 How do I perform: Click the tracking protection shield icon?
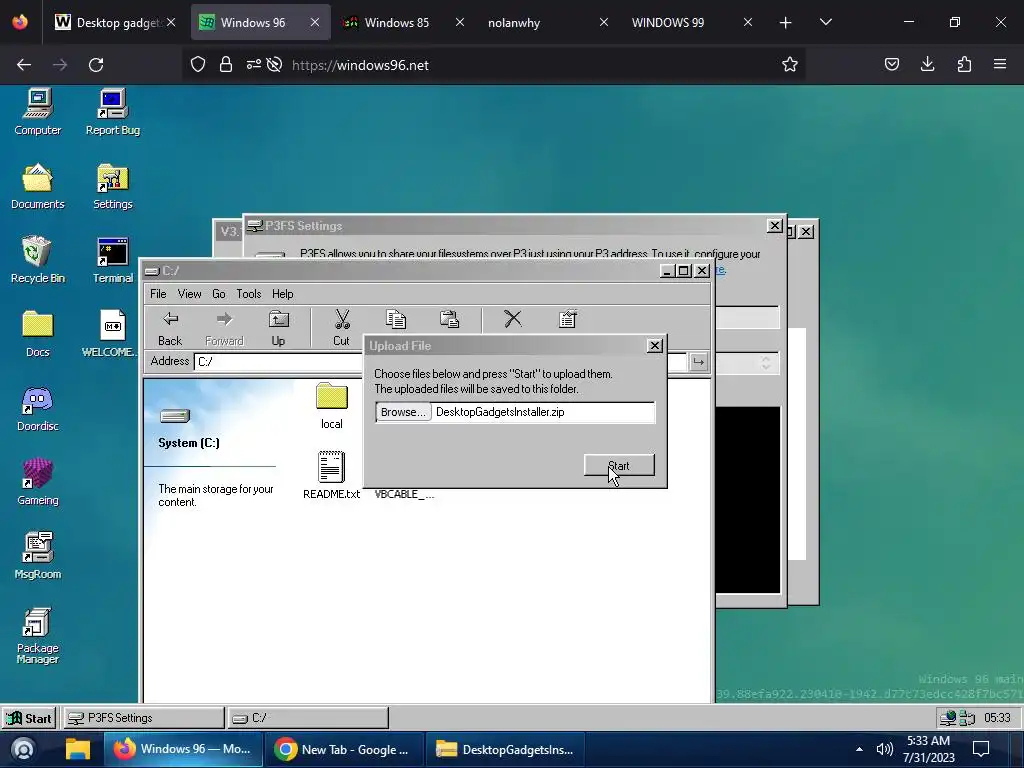point(198,65)
